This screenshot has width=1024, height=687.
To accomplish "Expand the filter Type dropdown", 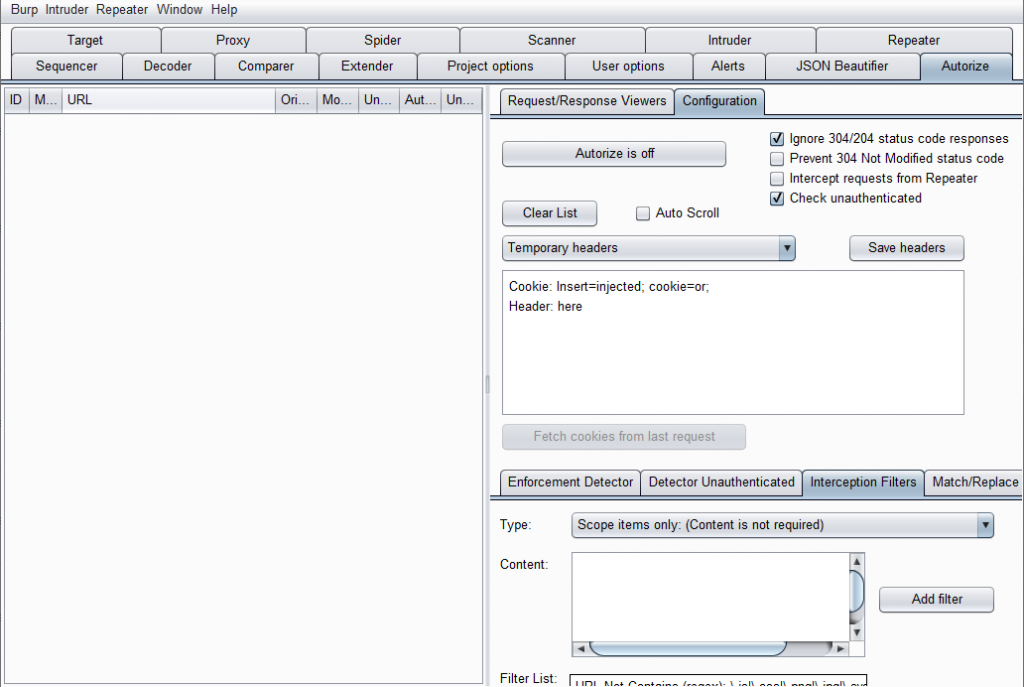I will click(x=782, y=525).
